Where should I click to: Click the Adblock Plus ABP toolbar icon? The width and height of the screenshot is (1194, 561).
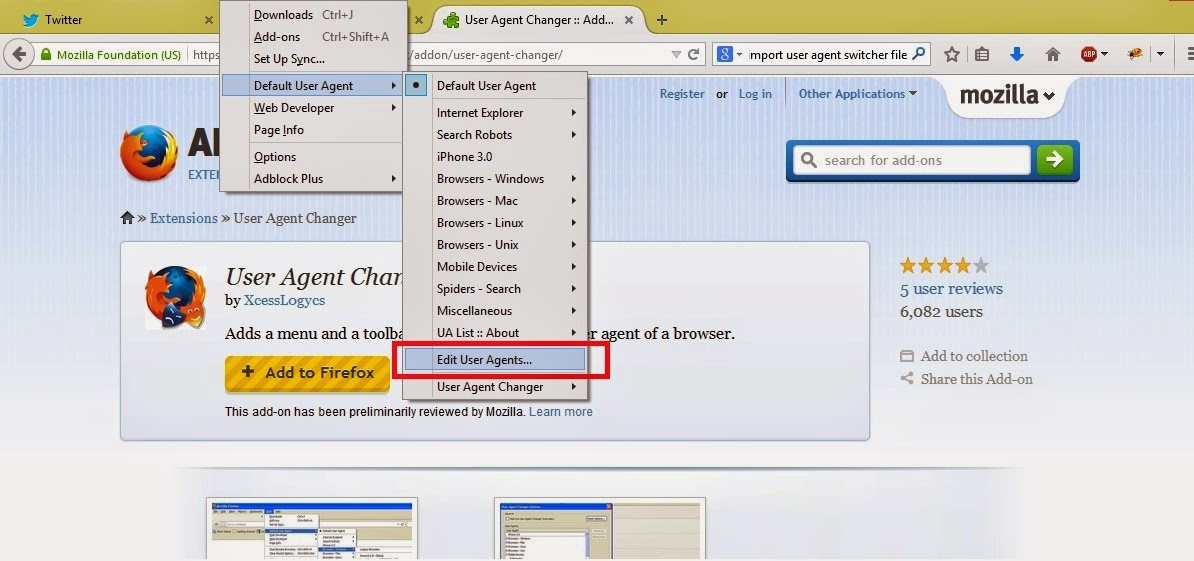tap(1089, 54)
